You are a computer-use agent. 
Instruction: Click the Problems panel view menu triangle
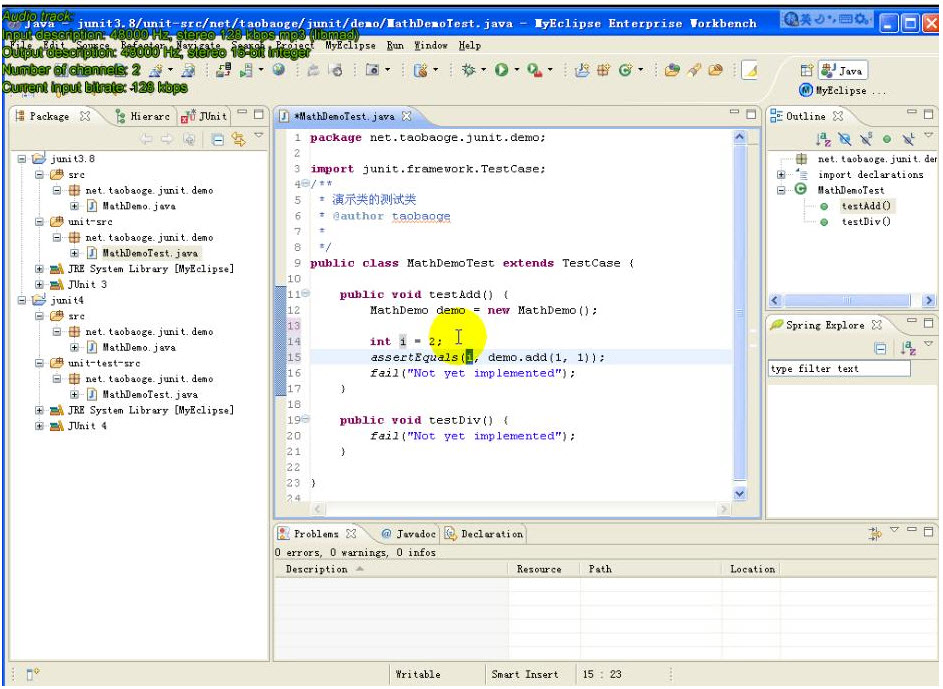[895, 531]
